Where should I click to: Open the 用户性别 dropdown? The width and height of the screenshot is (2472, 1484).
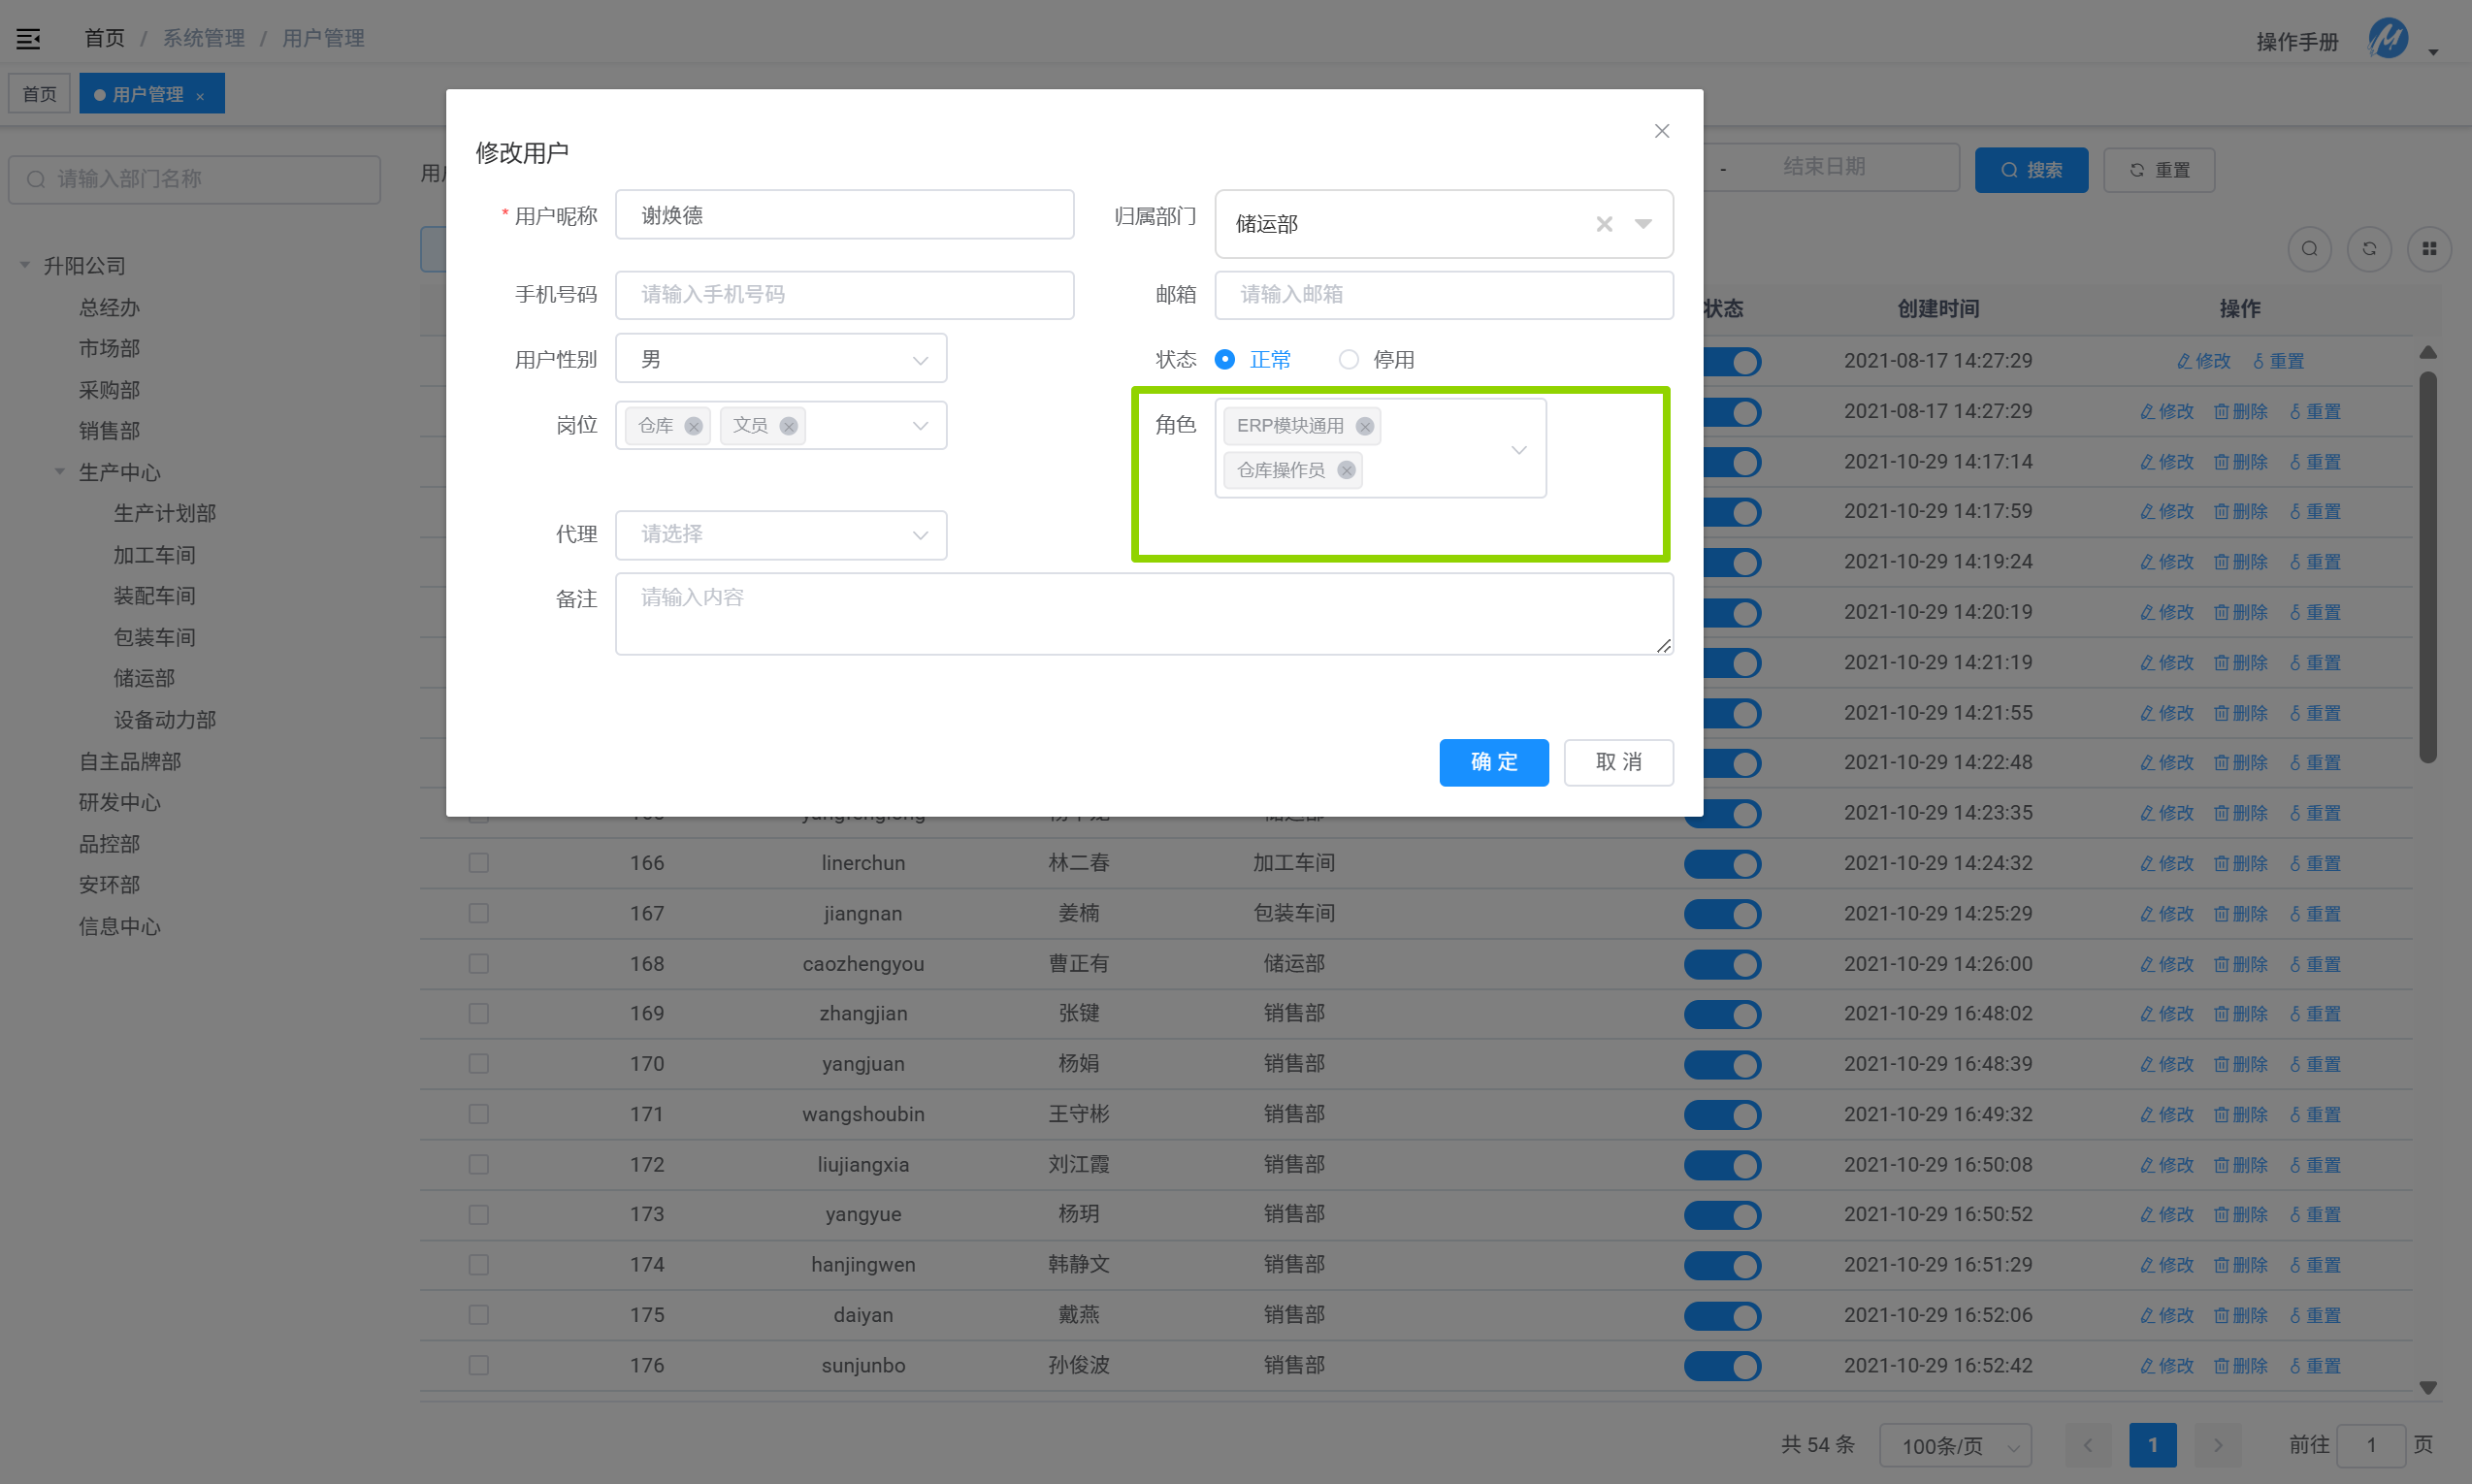[780, 359]
